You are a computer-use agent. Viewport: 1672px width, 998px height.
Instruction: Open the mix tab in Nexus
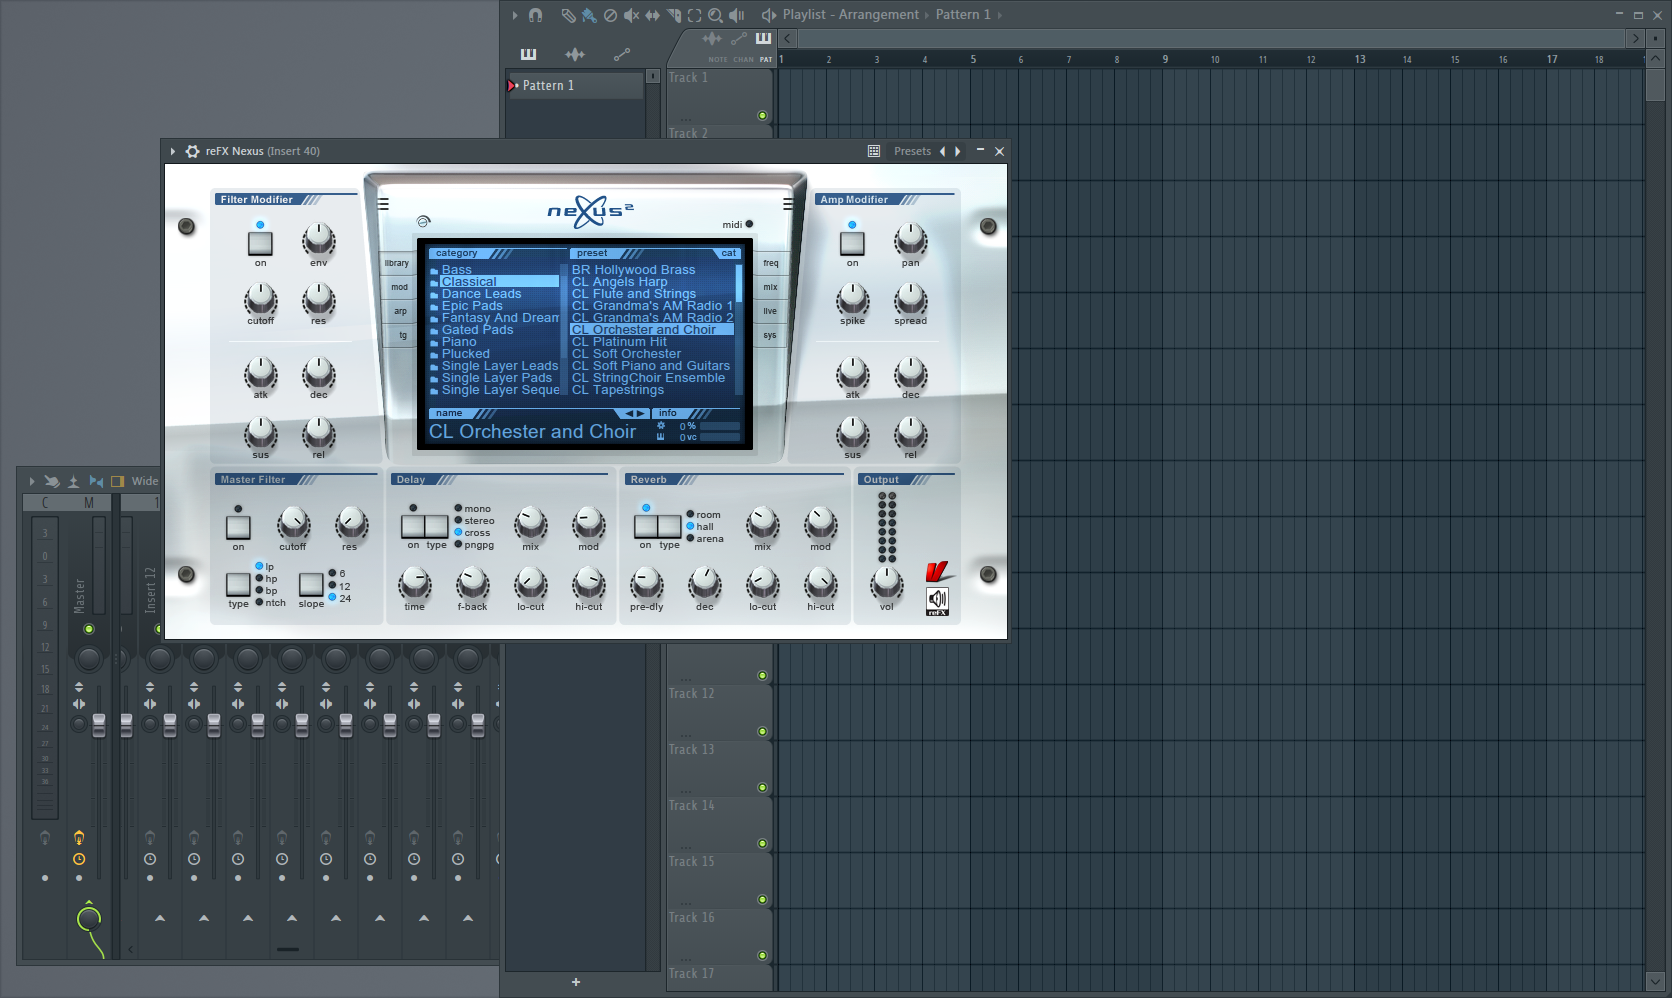[770, 287]
